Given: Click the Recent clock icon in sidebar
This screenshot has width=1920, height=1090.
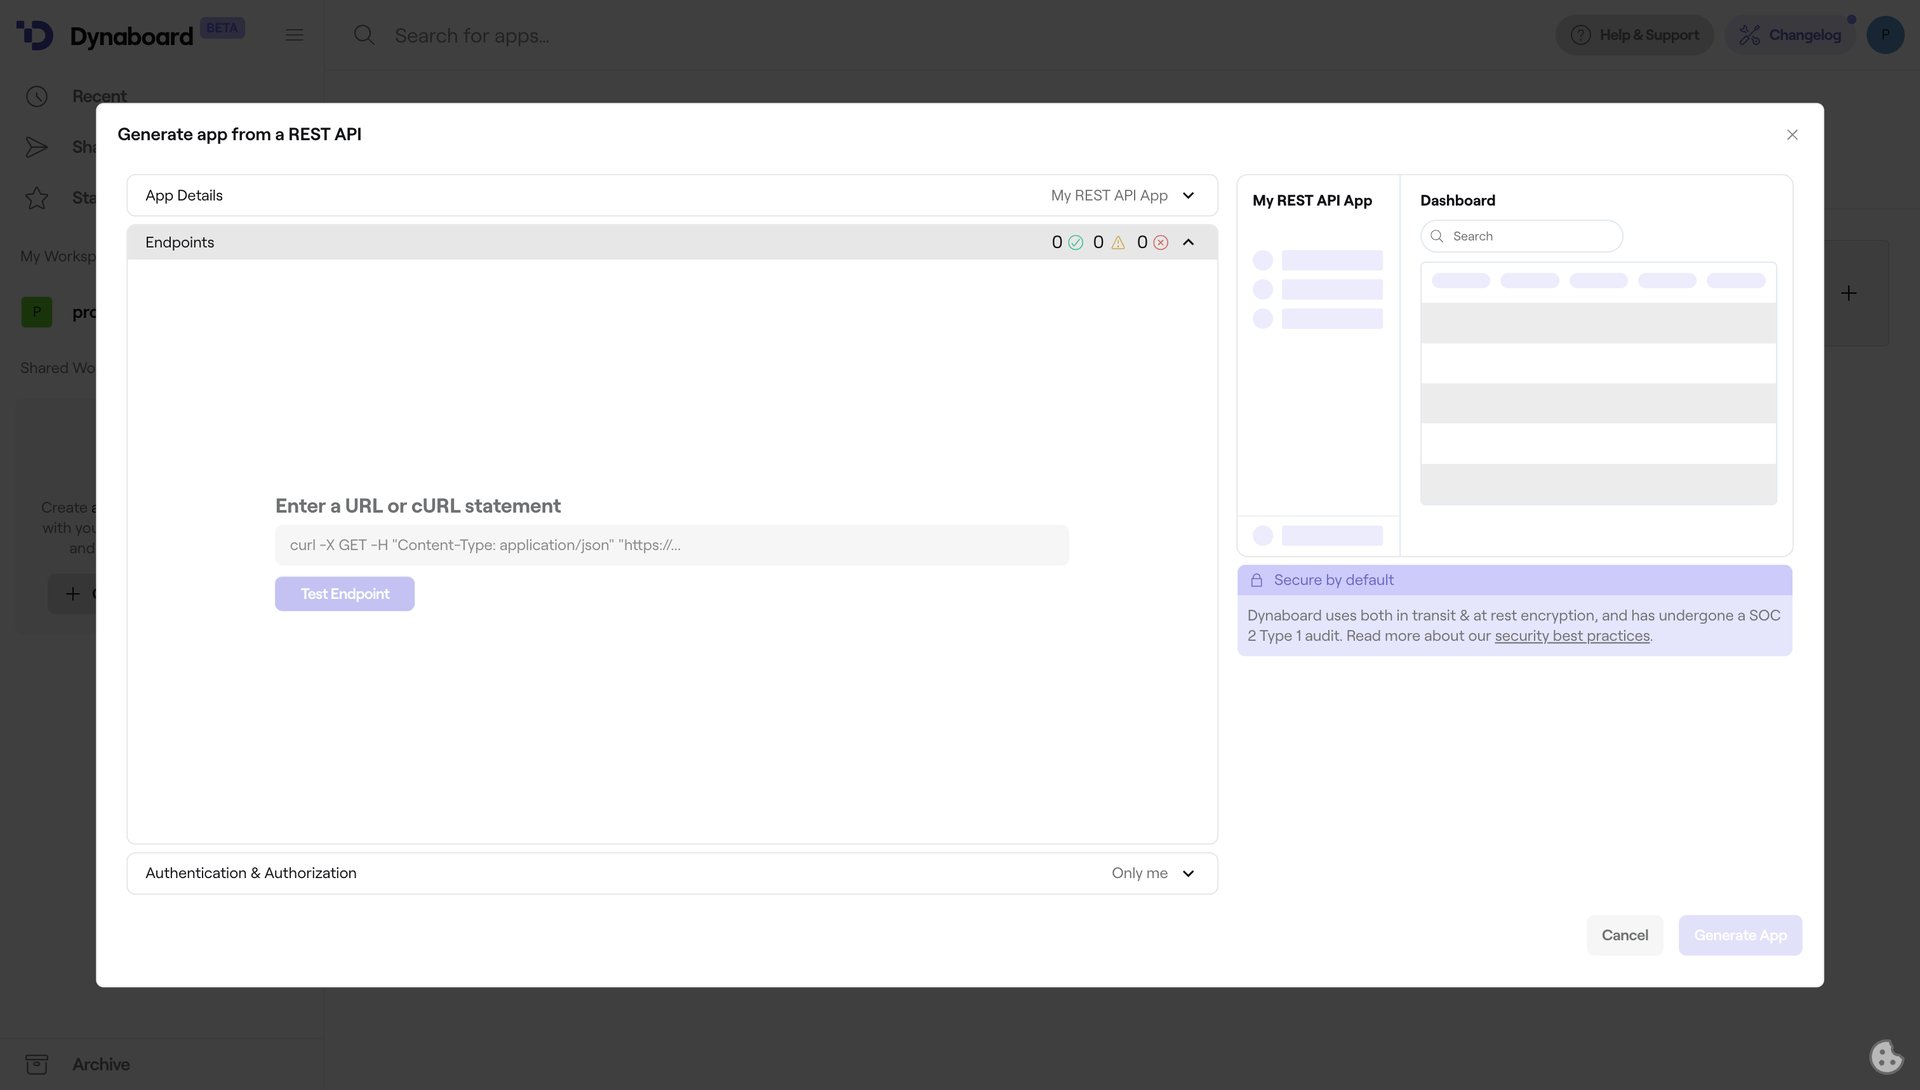Looking at the screenshot, I should coord(37,95).
